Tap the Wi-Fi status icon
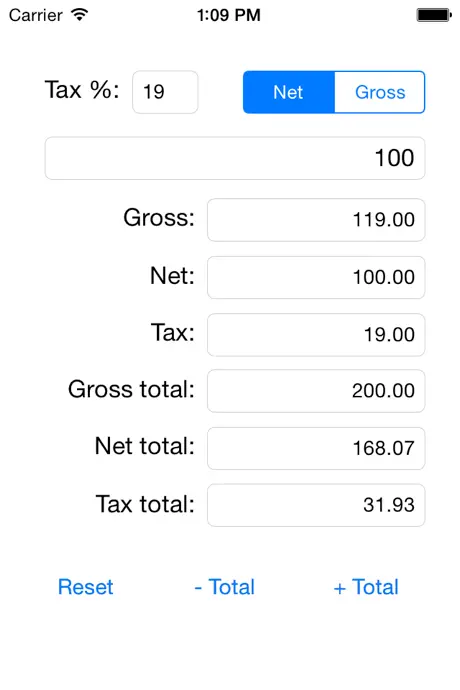 (80, 15)
